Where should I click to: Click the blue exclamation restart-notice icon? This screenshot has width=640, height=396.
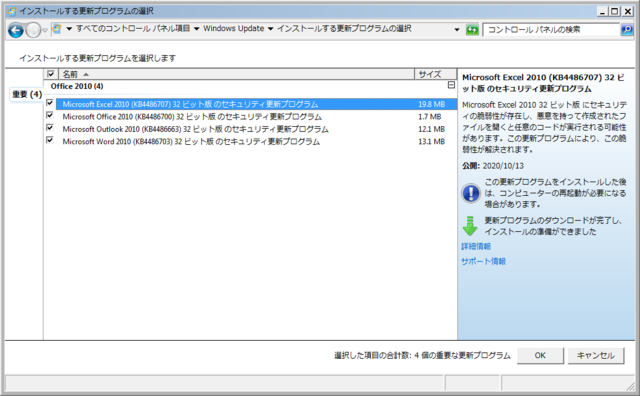471,193
